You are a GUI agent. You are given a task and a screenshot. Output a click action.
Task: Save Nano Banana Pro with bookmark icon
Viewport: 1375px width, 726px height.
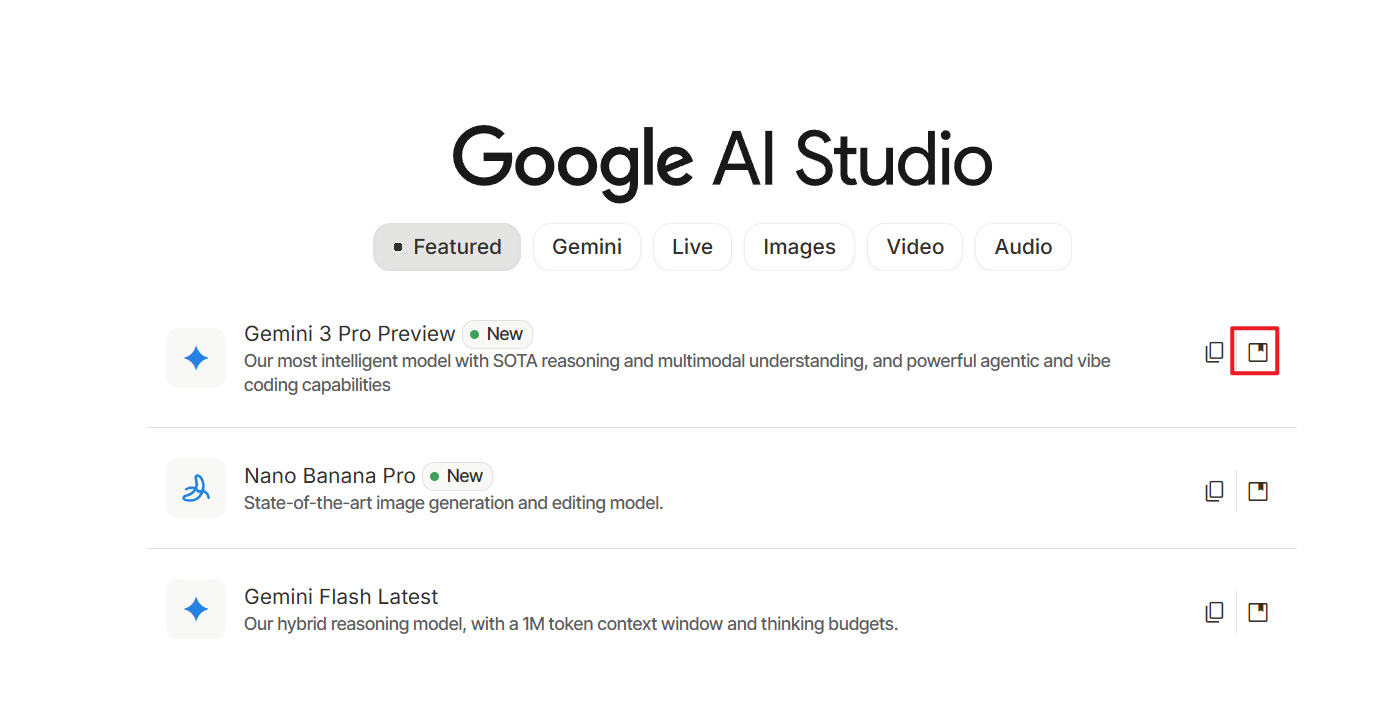point(1257,490)
